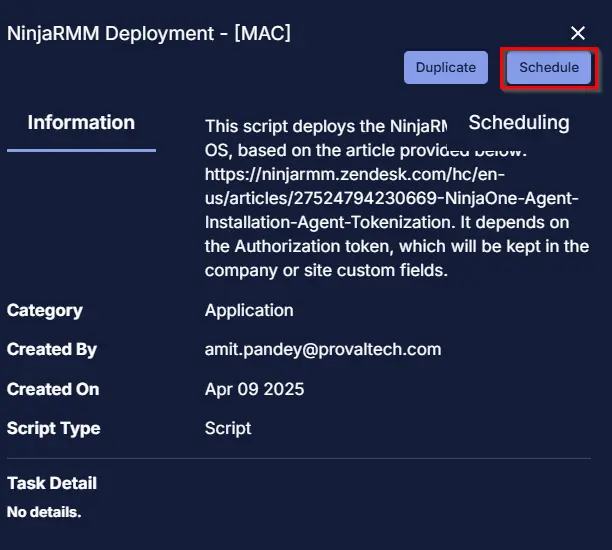The image size is (612, 550).
Task: Click the Task Detail heading
Action: coord(52,483)
